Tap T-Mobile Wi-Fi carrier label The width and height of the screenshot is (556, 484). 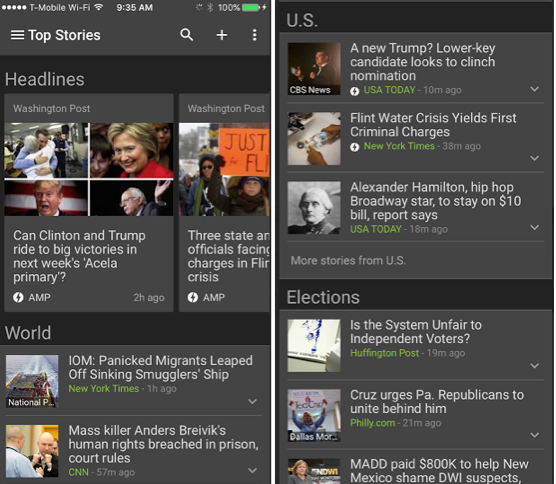(x=60, y=7)
